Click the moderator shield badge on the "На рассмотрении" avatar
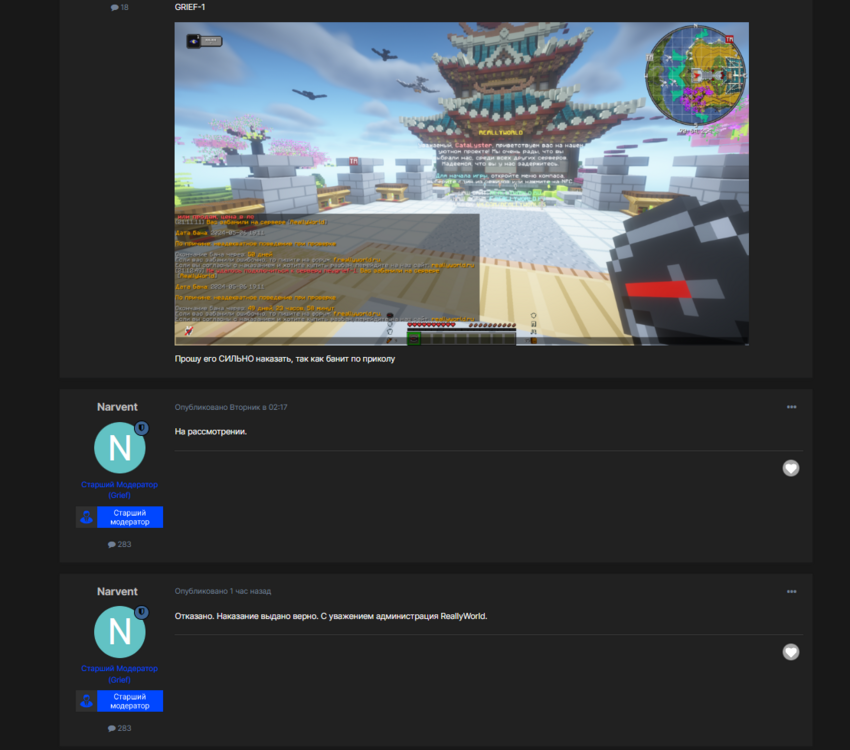 point(141,428)
